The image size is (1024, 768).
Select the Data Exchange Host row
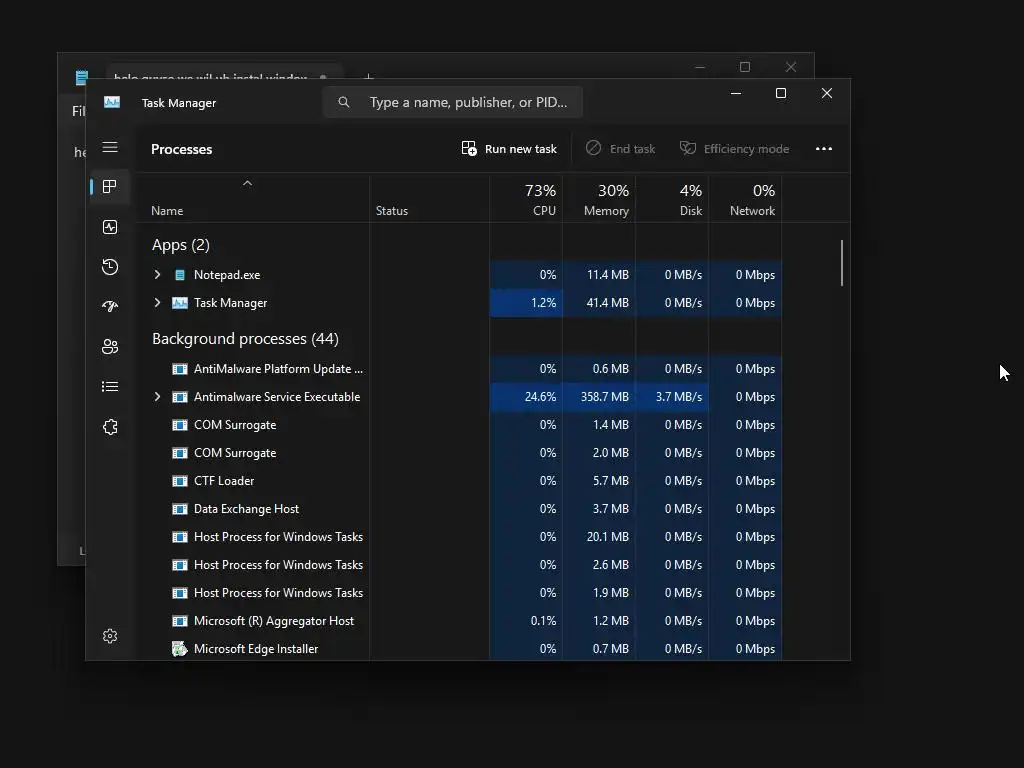458,509
